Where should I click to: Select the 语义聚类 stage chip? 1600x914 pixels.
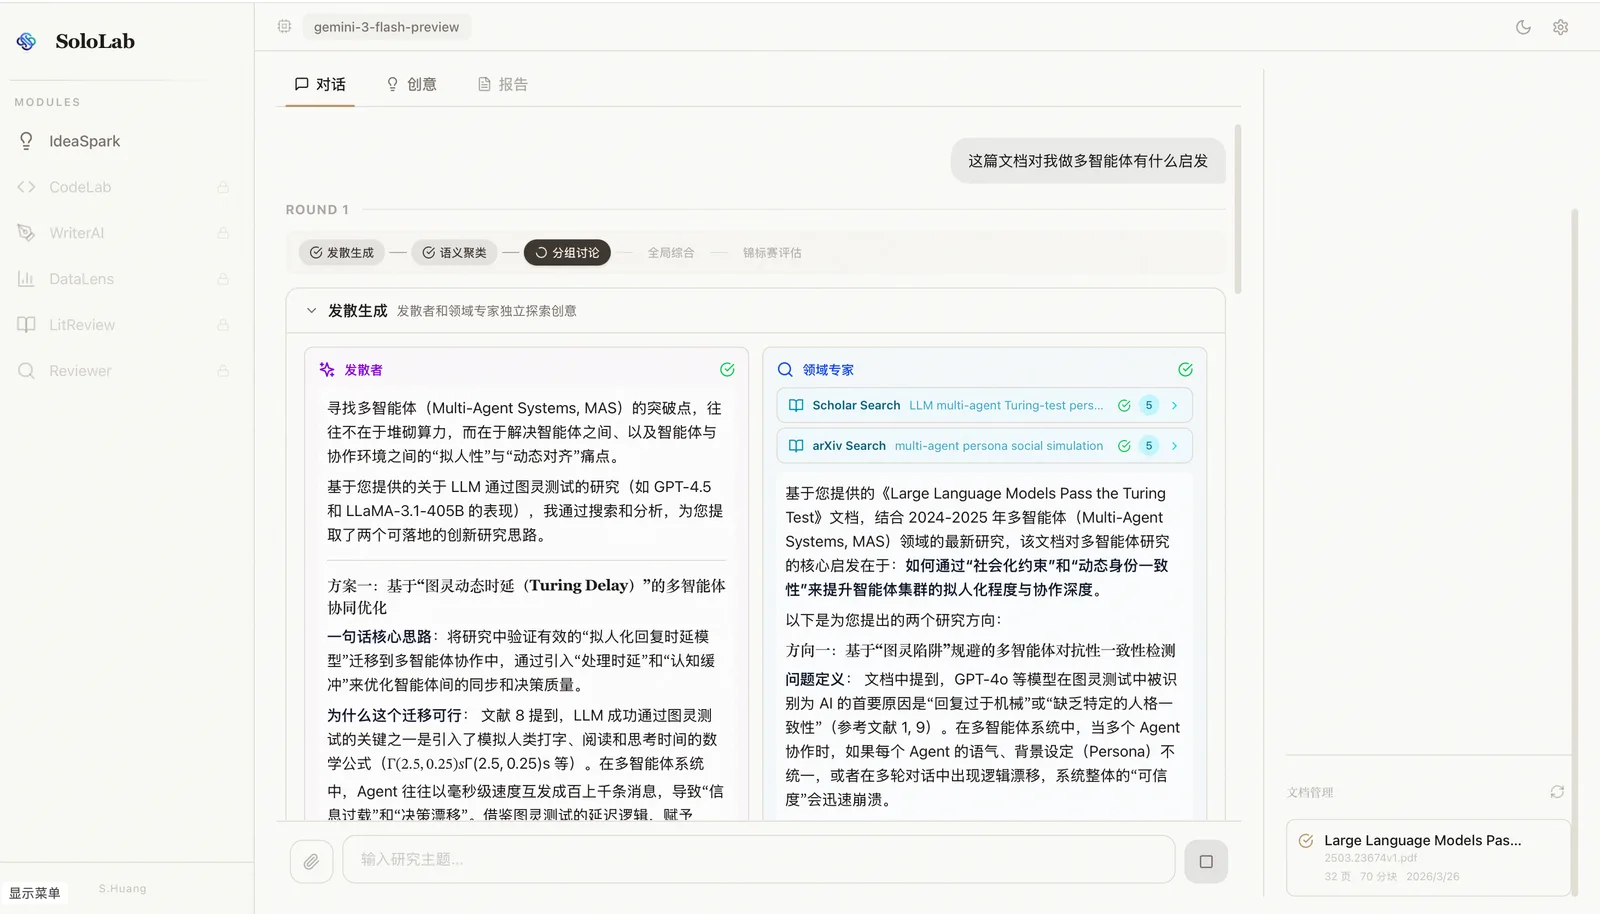(454, 253)
